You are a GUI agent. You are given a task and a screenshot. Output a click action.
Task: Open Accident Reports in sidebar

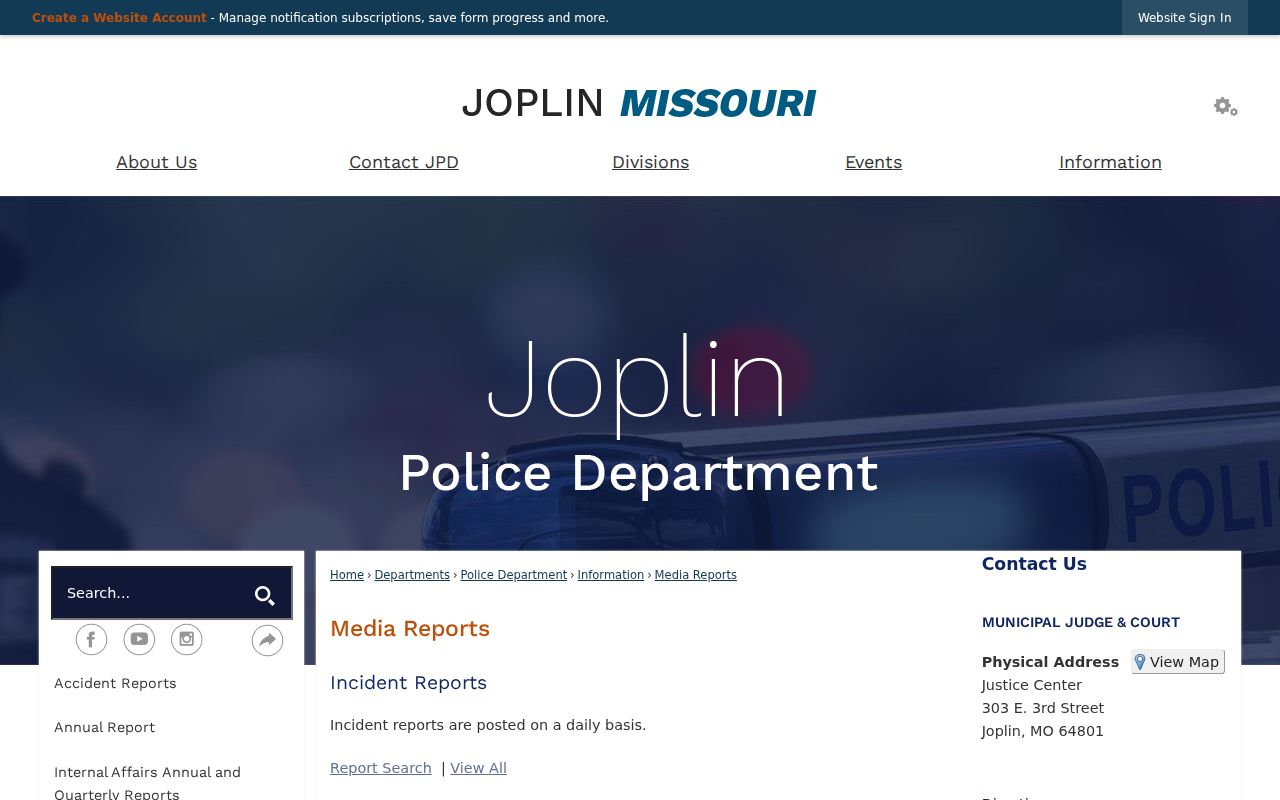click(115, 683)
